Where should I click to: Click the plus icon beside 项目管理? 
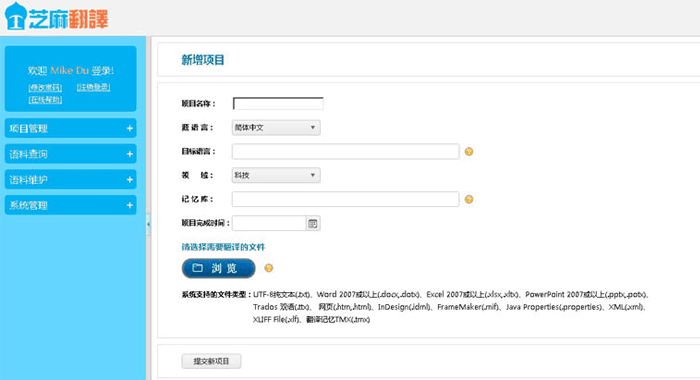129,129
